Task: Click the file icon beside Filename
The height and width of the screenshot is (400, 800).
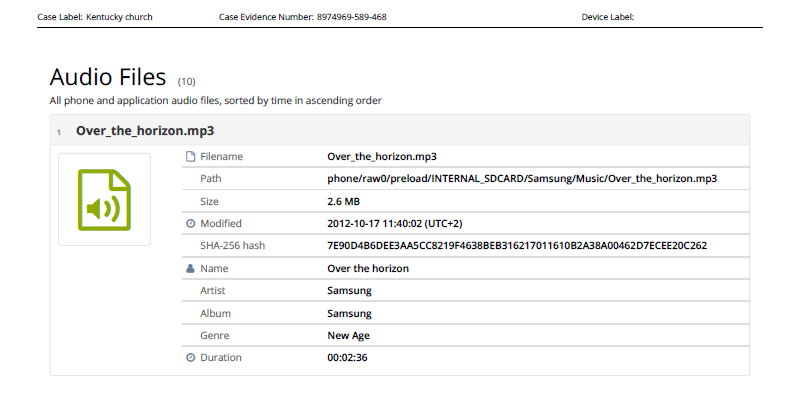Action: click(190, 157)
